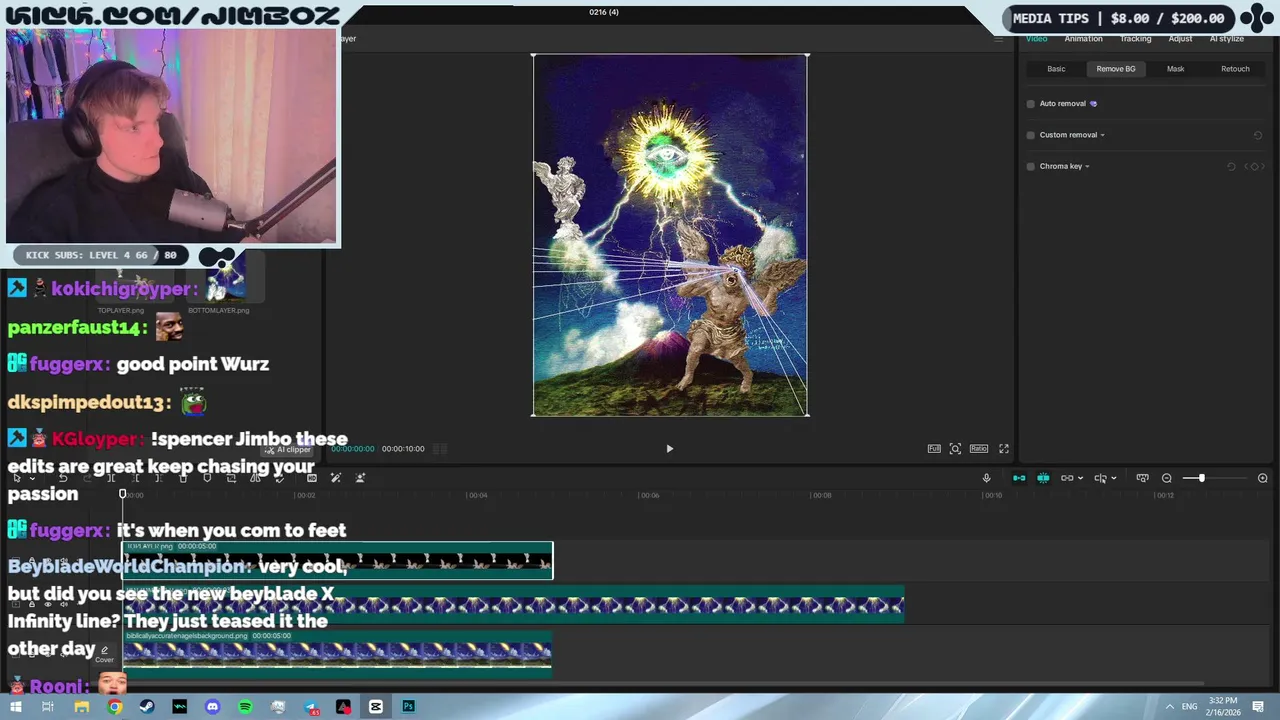This screenshot has width=1280, height=720.
Task: Click the Select cursor tool
Action: (x=17, y=478)
